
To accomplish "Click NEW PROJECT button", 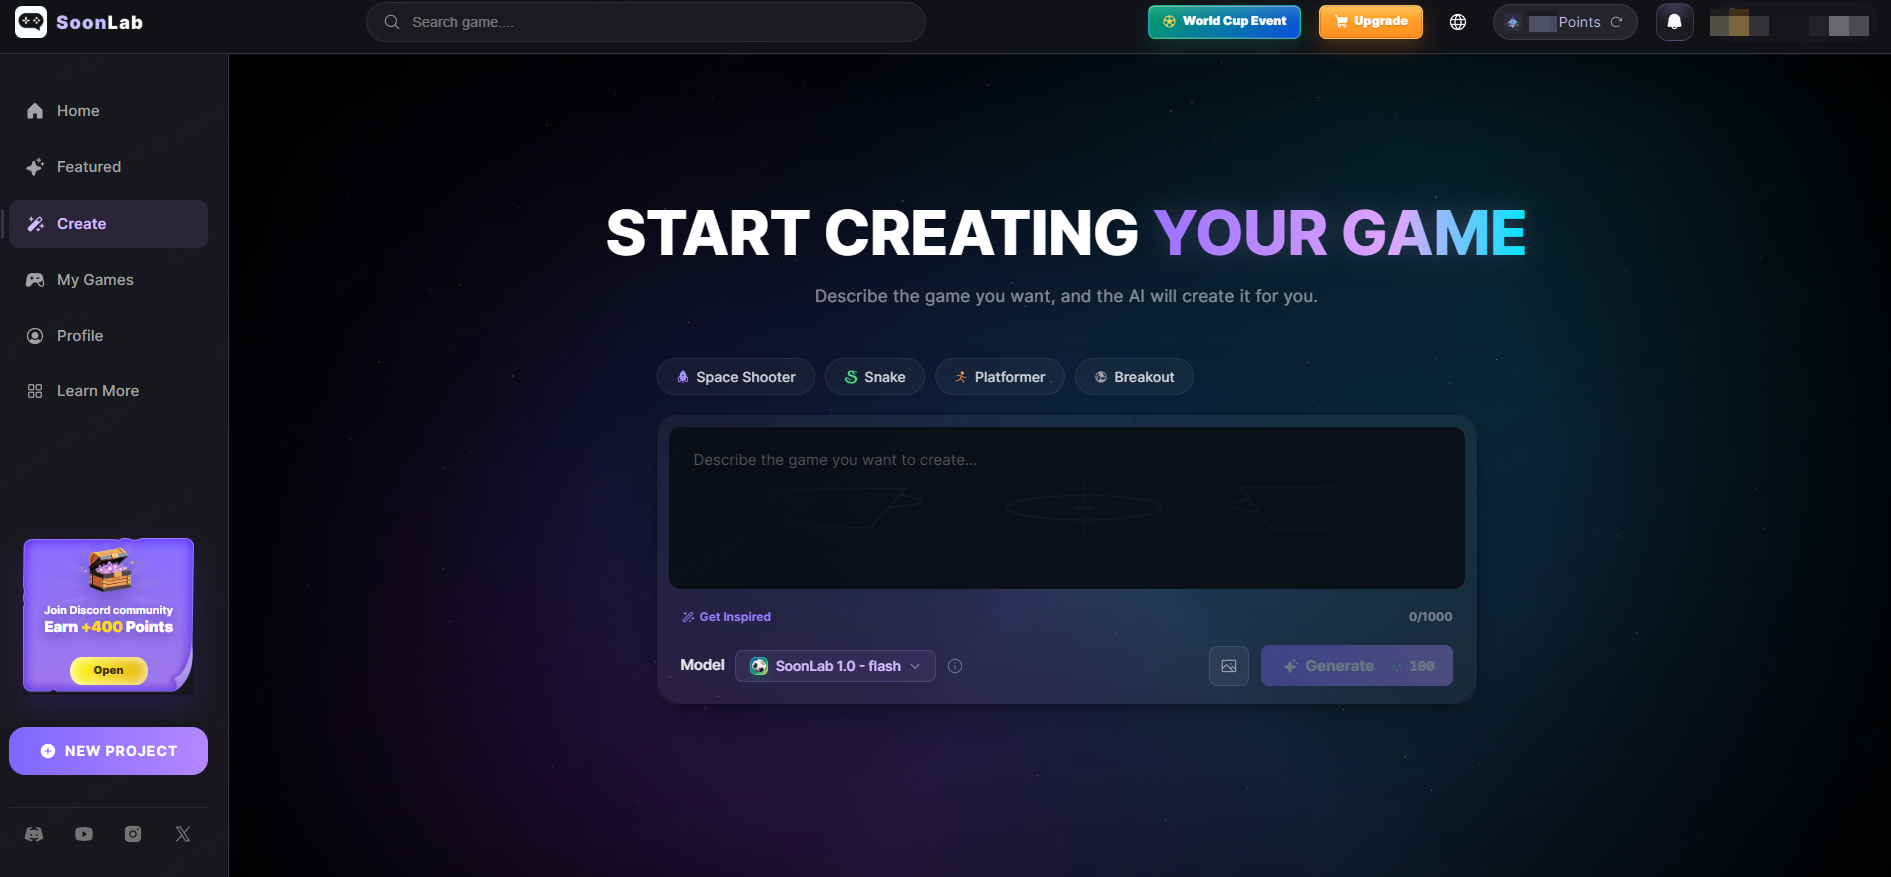I will (108, 751).
